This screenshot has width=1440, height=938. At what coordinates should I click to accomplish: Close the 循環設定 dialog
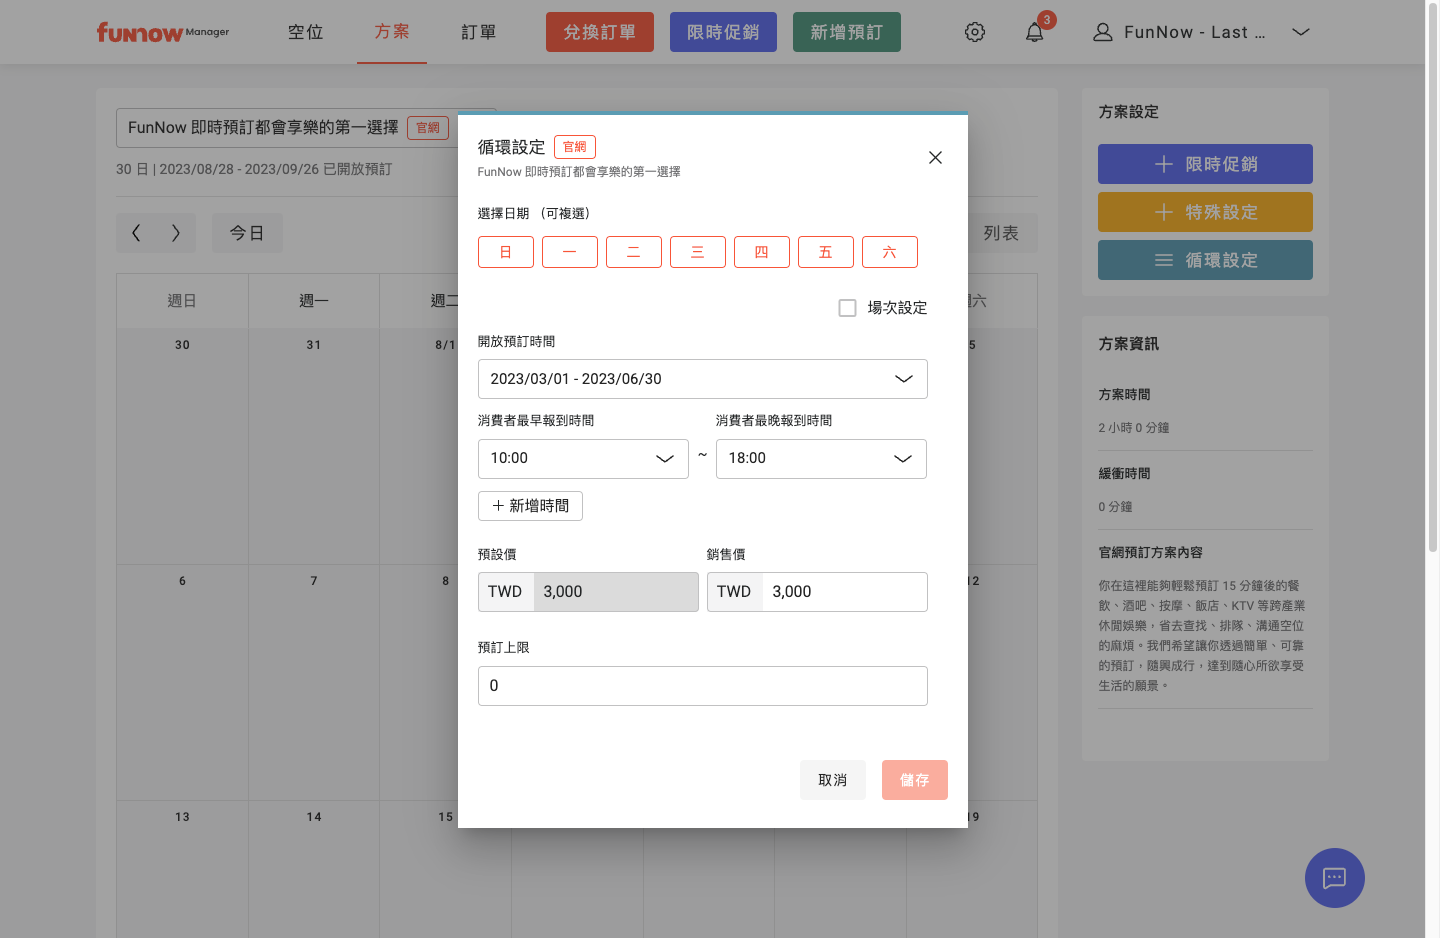[935, 157]
